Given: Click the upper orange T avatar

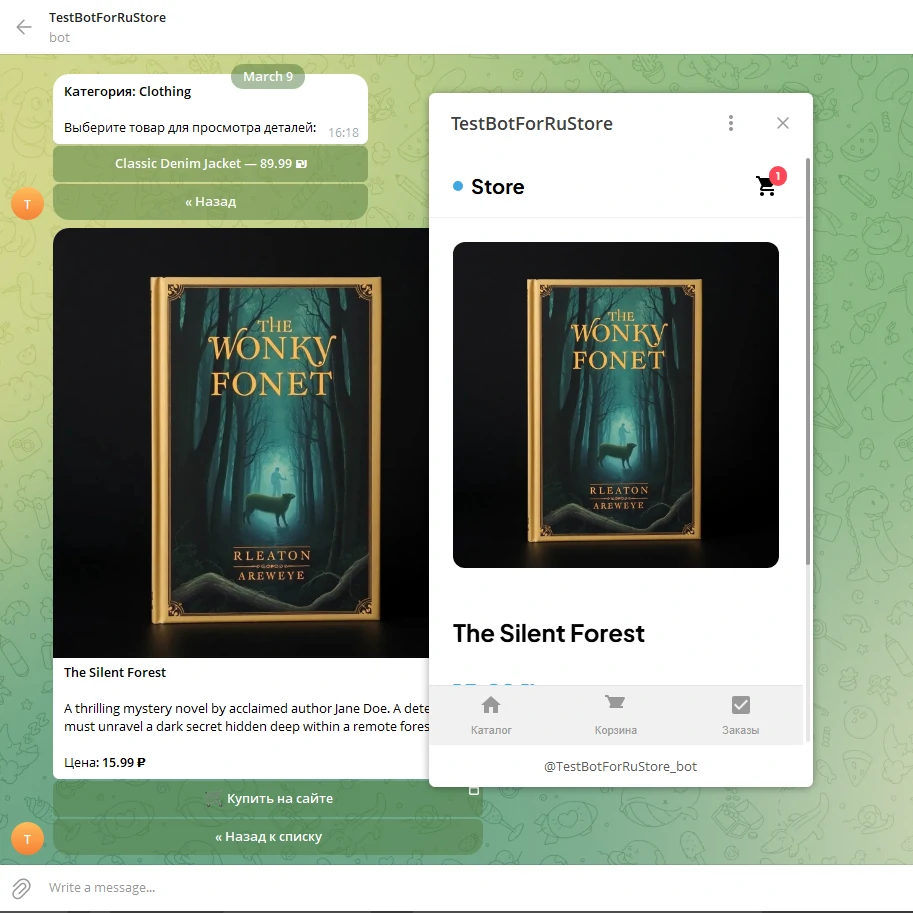Looking at the screenshot, I should 27,203.
